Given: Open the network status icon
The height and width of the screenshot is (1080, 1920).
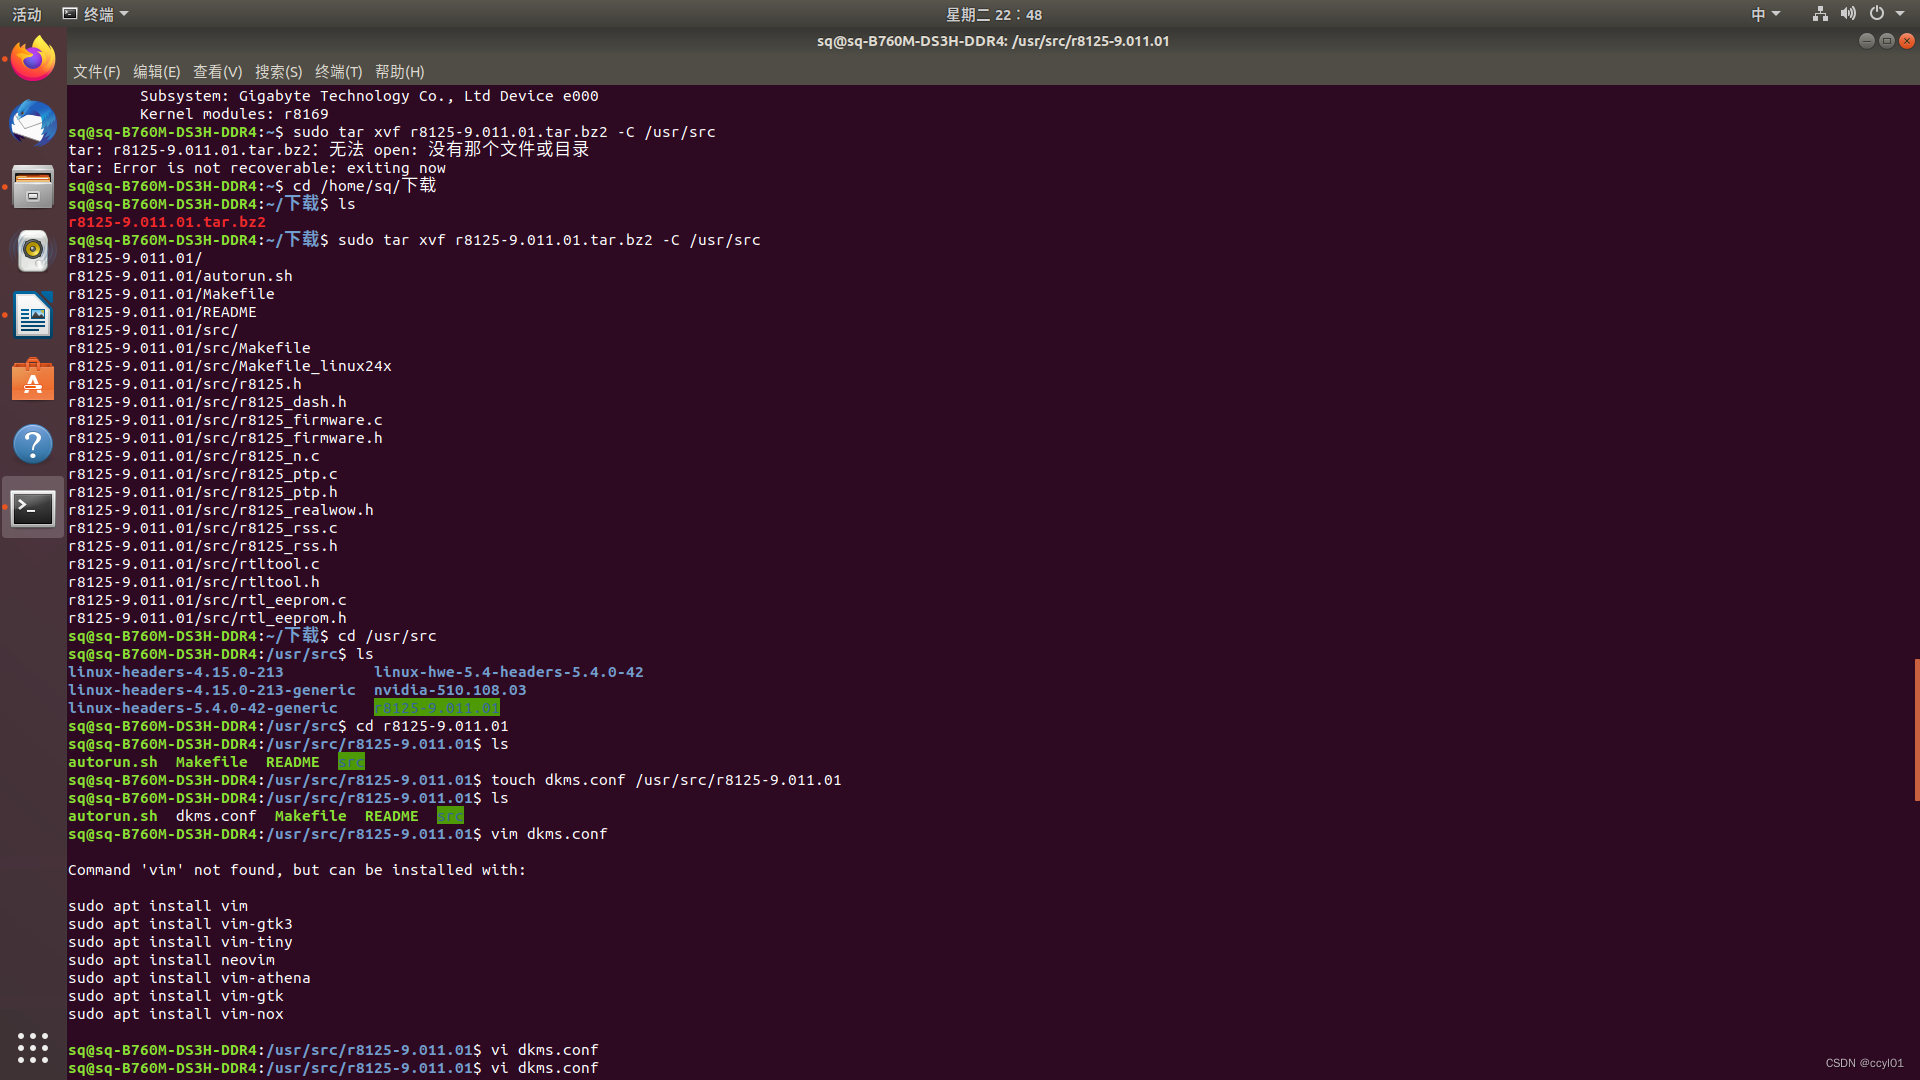Looking at the screenshot, I should [1820, 14].
